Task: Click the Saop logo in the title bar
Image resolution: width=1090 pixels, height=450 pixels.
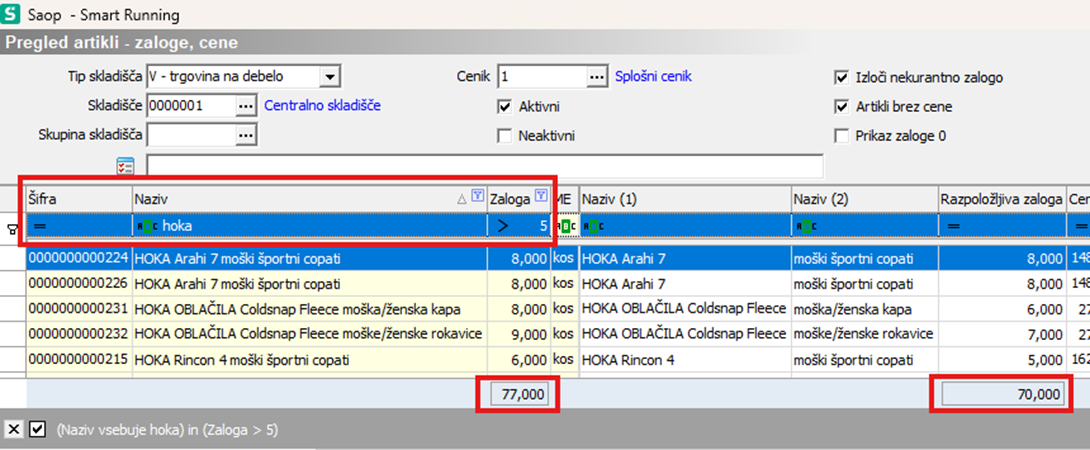Action: (12, 14)
